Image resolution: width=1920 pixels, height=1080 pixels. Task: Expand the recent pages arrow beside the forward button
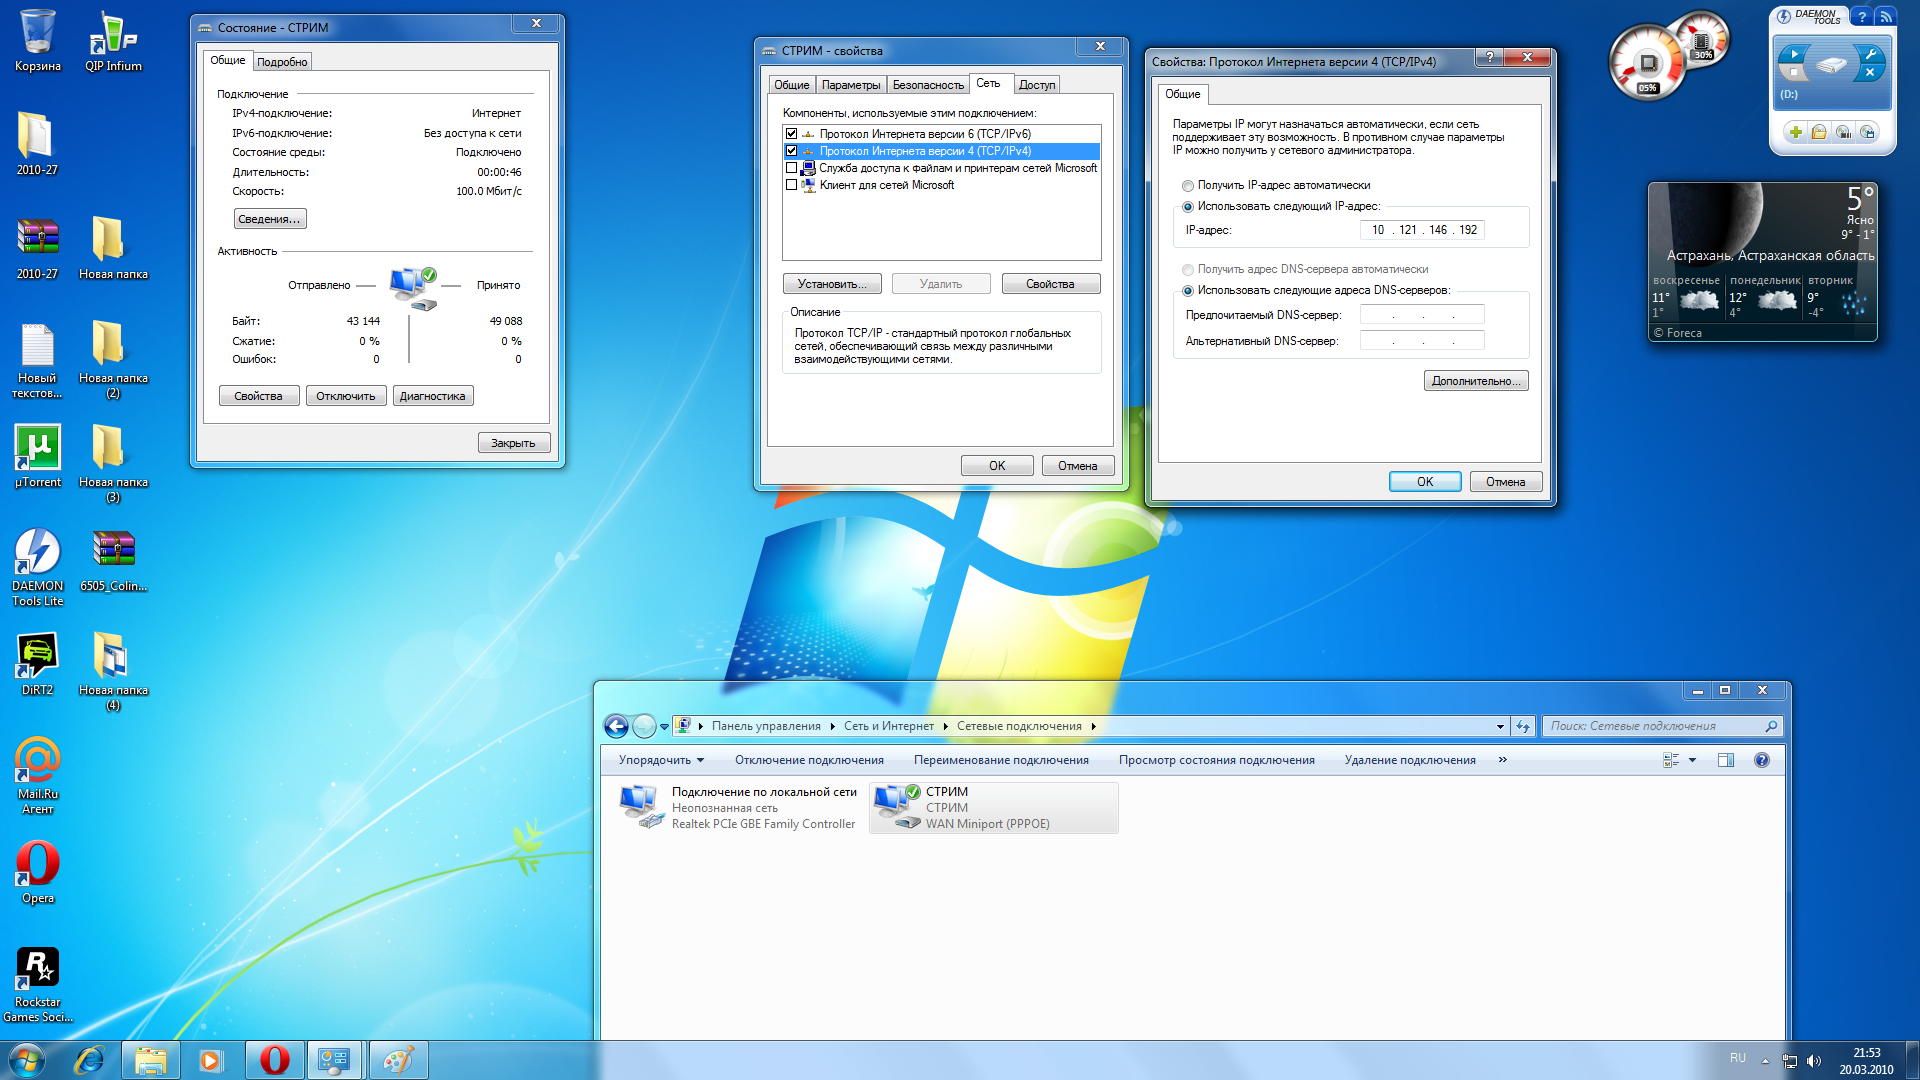(x=664, y=727)
